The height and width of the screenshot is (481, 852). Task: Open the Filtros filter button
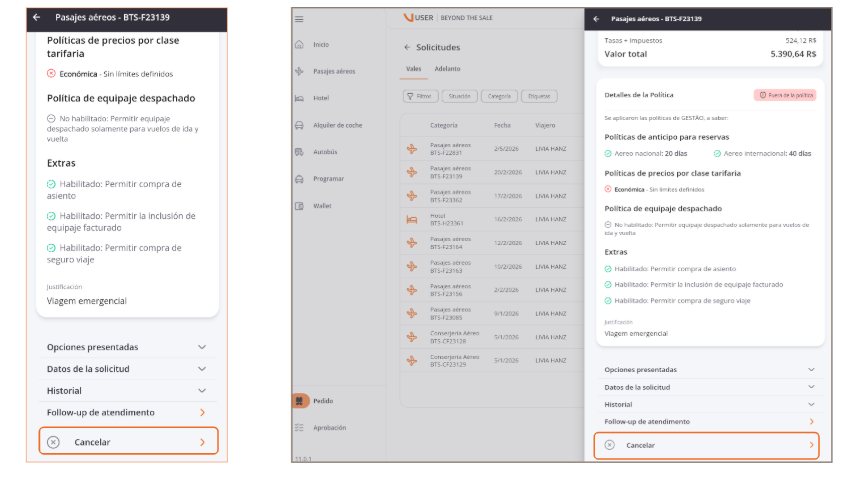click(x=420, y=97)
